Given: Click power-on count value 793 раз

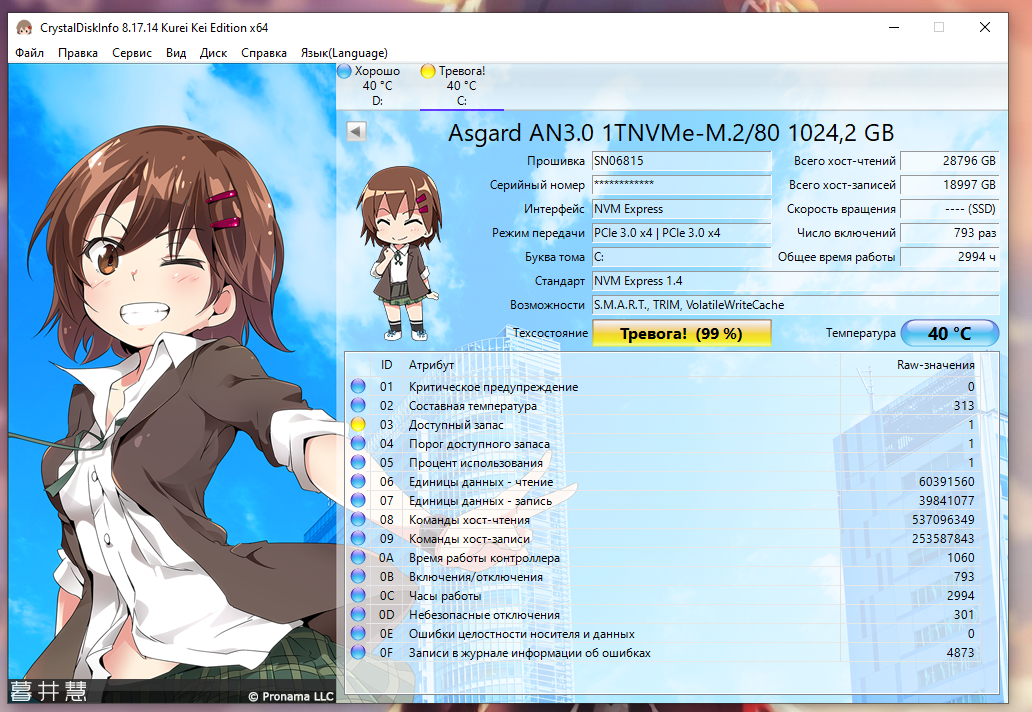Looking at the screenshot, I should (949, 232).
